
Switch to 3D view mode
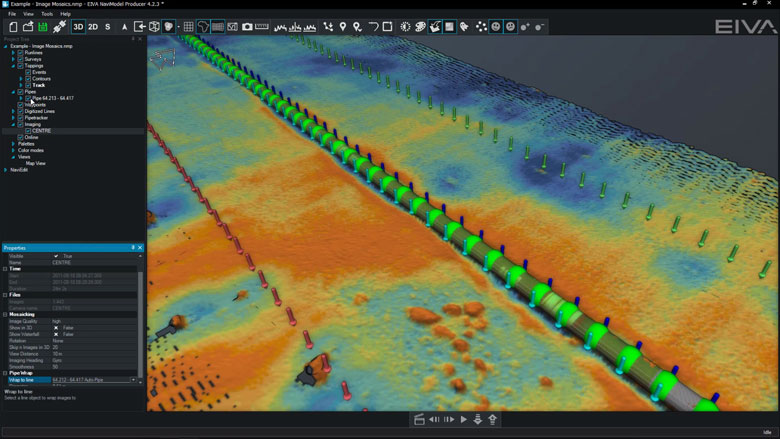pos(78,27)
